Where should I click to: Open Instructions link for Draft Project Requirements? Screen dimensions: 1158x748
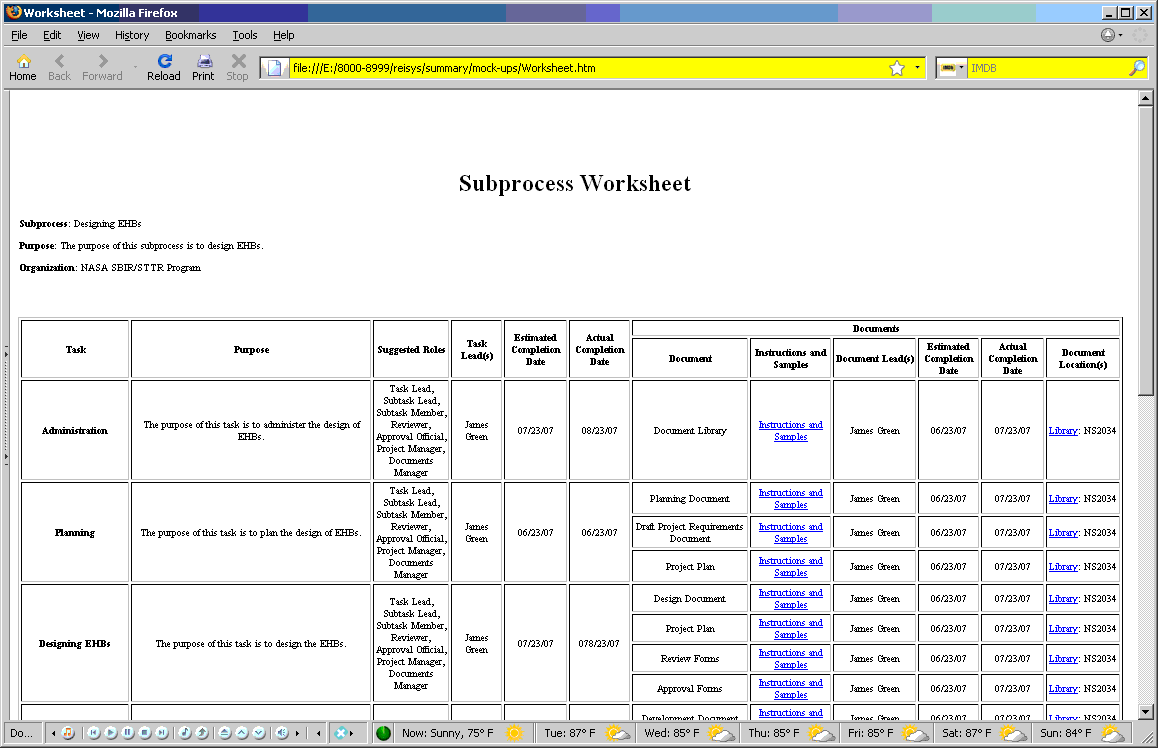tap(790, 532)
